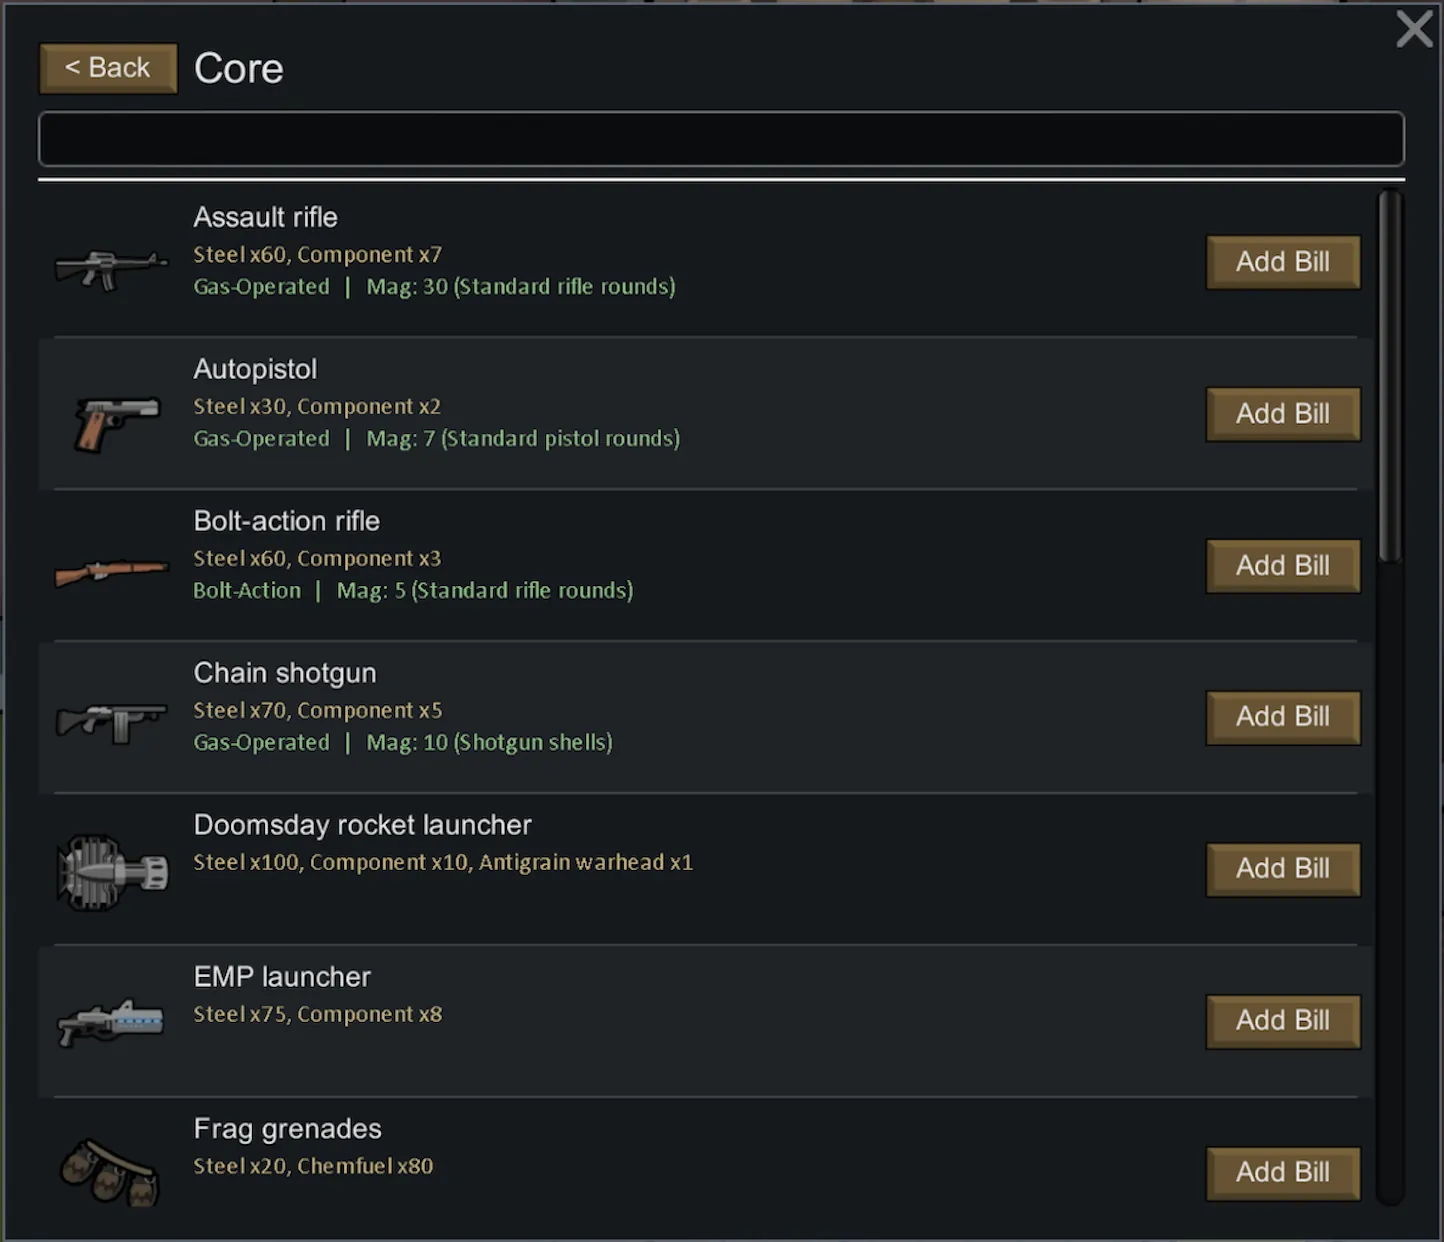Add Bill for Chain shotgun
This screenshot has width=1444, height=1242.
coord(1282,717)
